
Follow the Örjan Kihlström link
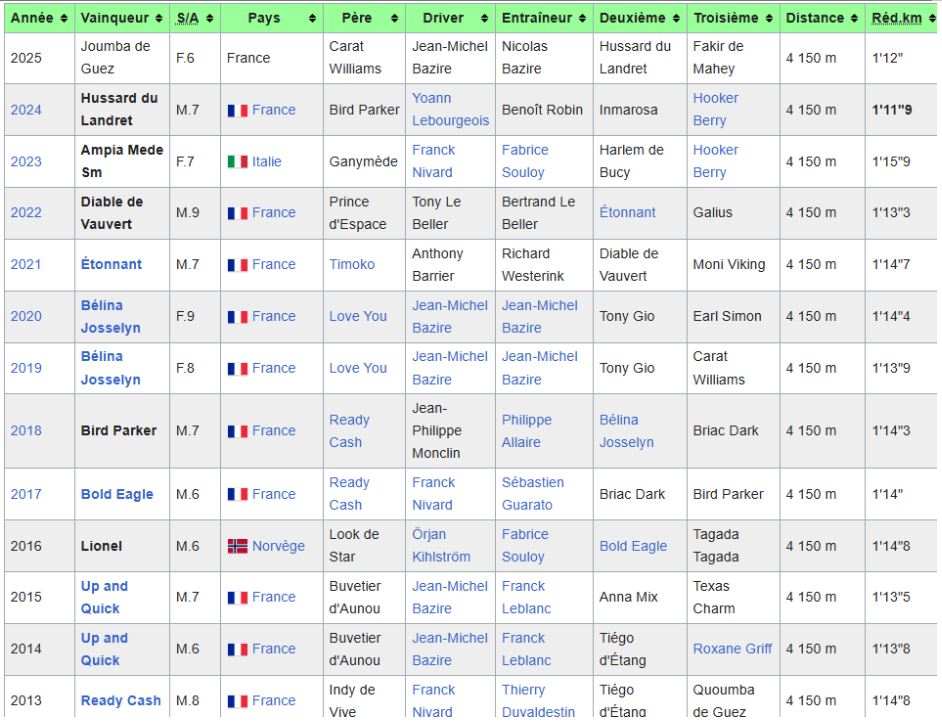(x=441, y=546)
